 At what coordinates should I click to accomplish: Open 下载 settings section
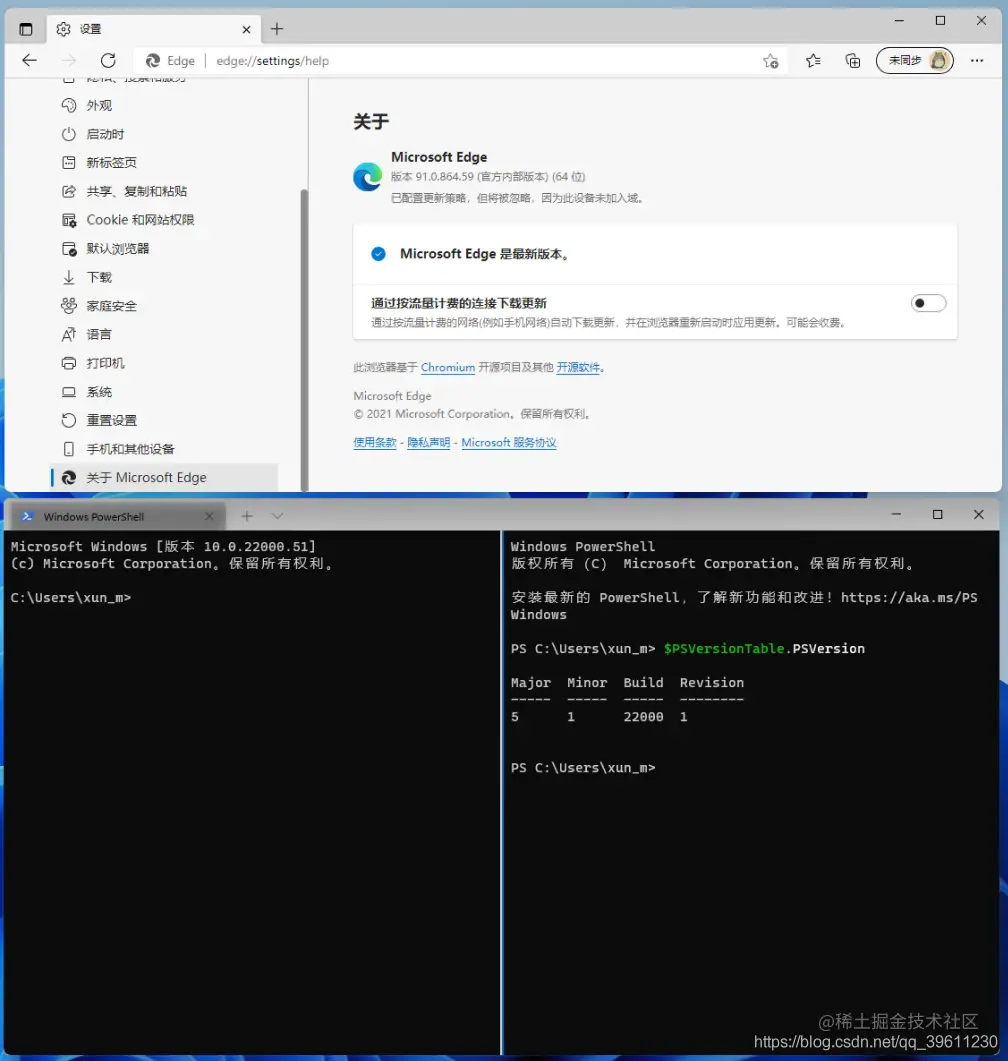point(164,277)
